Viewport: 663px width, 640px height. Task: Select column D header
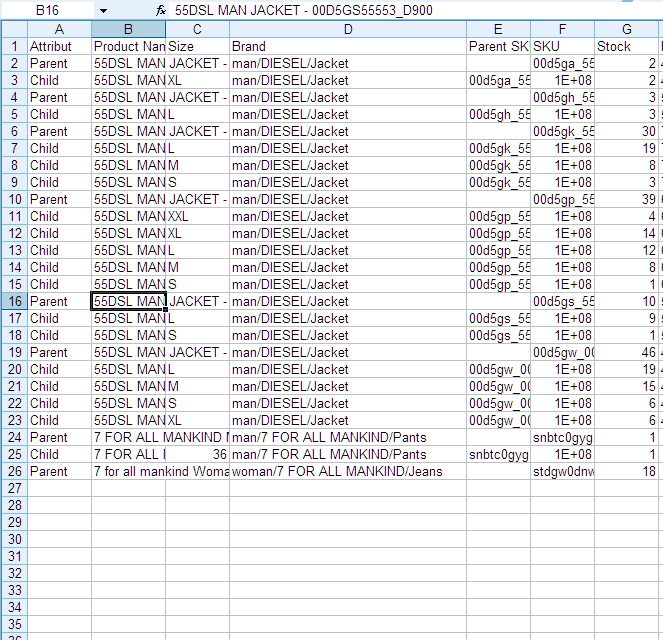pos(348,29)
